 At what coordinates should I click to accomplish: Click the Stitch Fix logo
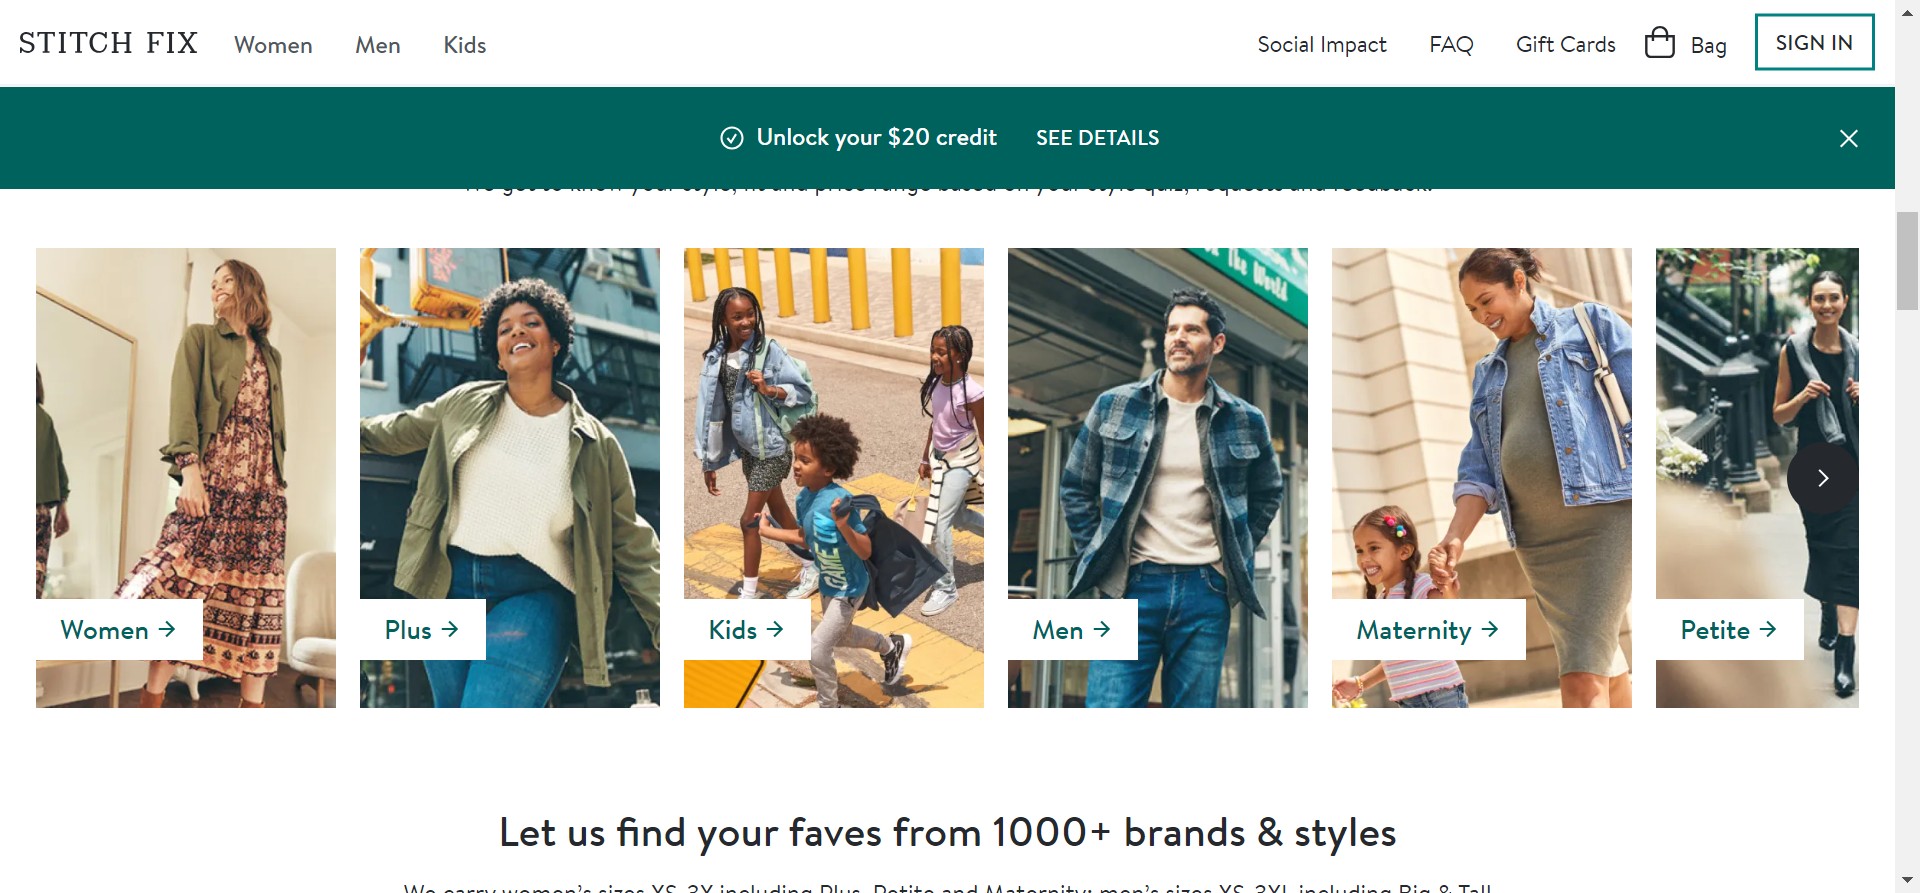108,44
